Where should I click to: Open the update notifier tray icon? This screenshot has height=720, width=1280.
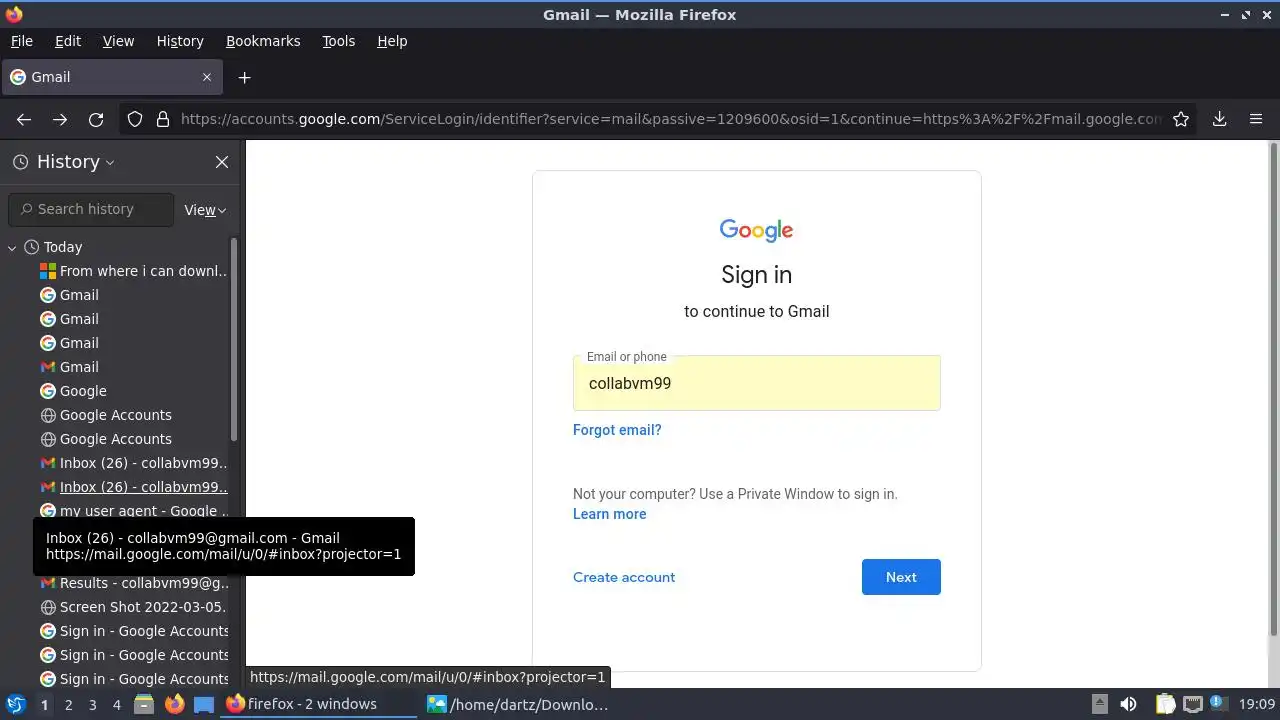[x=1219, y=704]
